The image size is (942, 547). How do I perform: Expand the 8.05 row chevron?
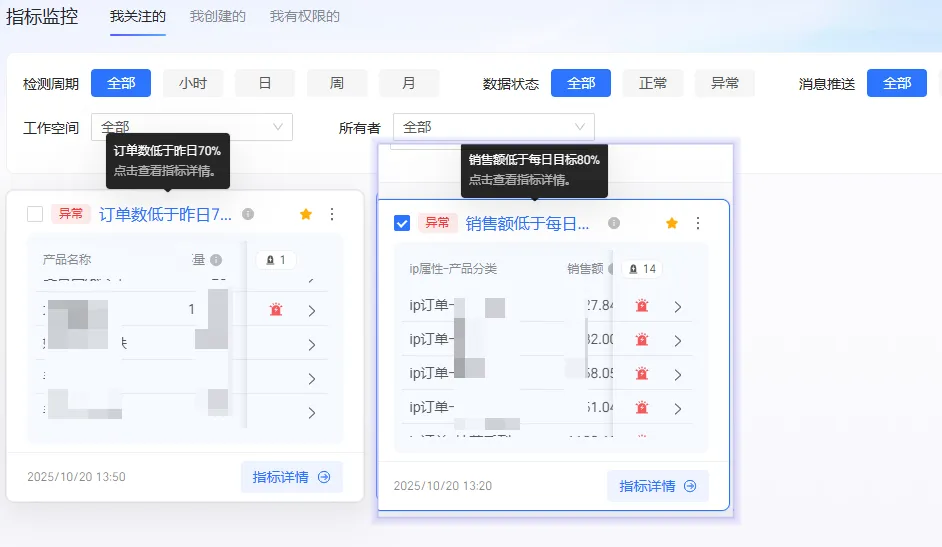tap(678, 375)
